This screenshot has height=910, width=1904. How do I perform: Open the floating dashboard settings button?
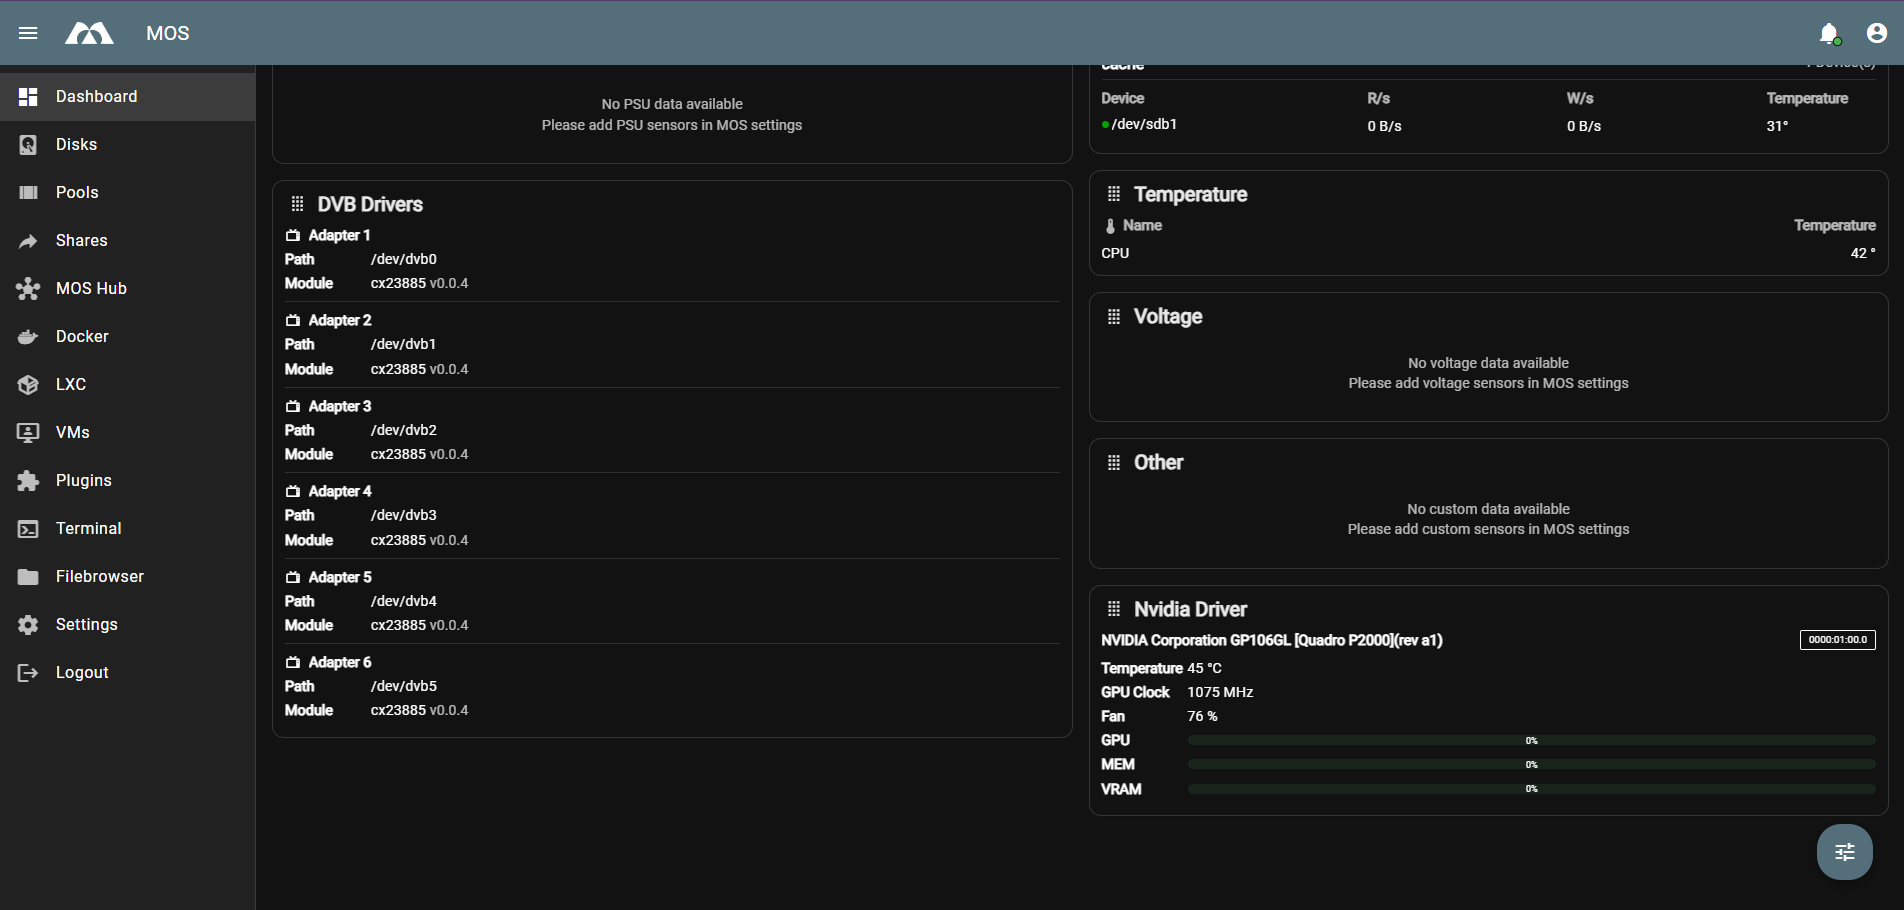[x=1844, y=852]
